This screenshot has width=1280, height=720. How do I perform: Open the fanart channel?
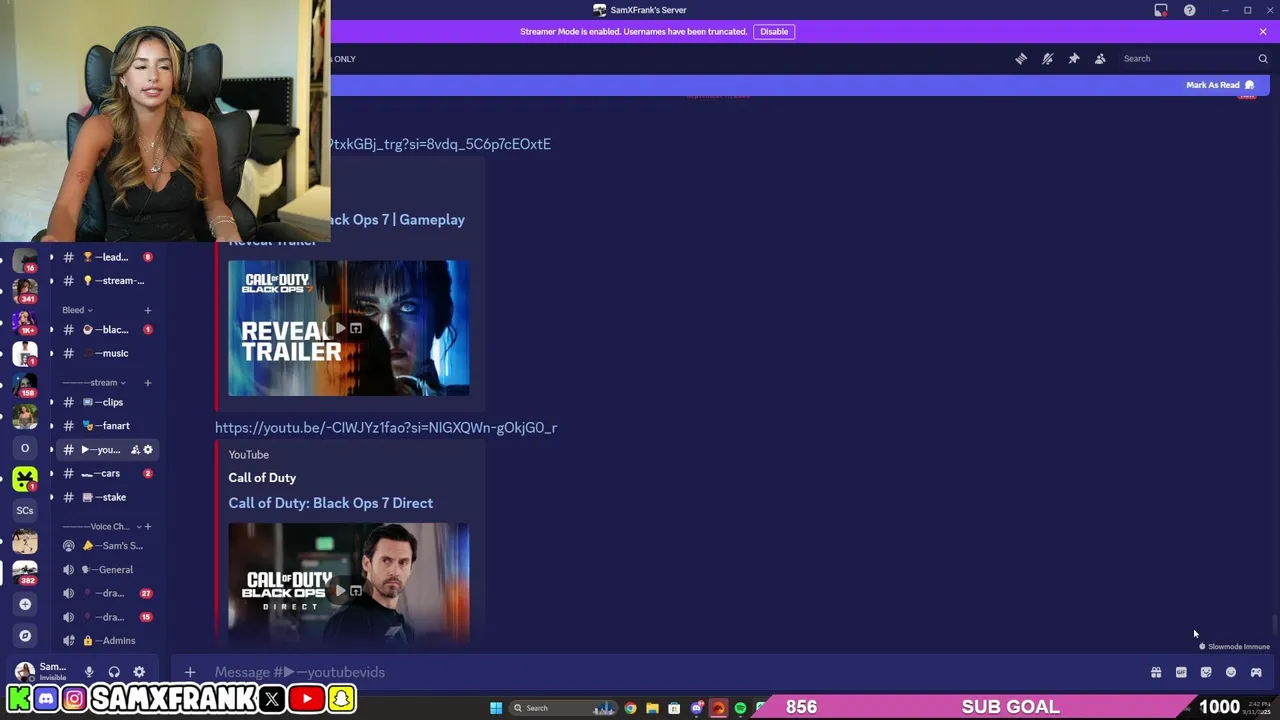[107, 426]
